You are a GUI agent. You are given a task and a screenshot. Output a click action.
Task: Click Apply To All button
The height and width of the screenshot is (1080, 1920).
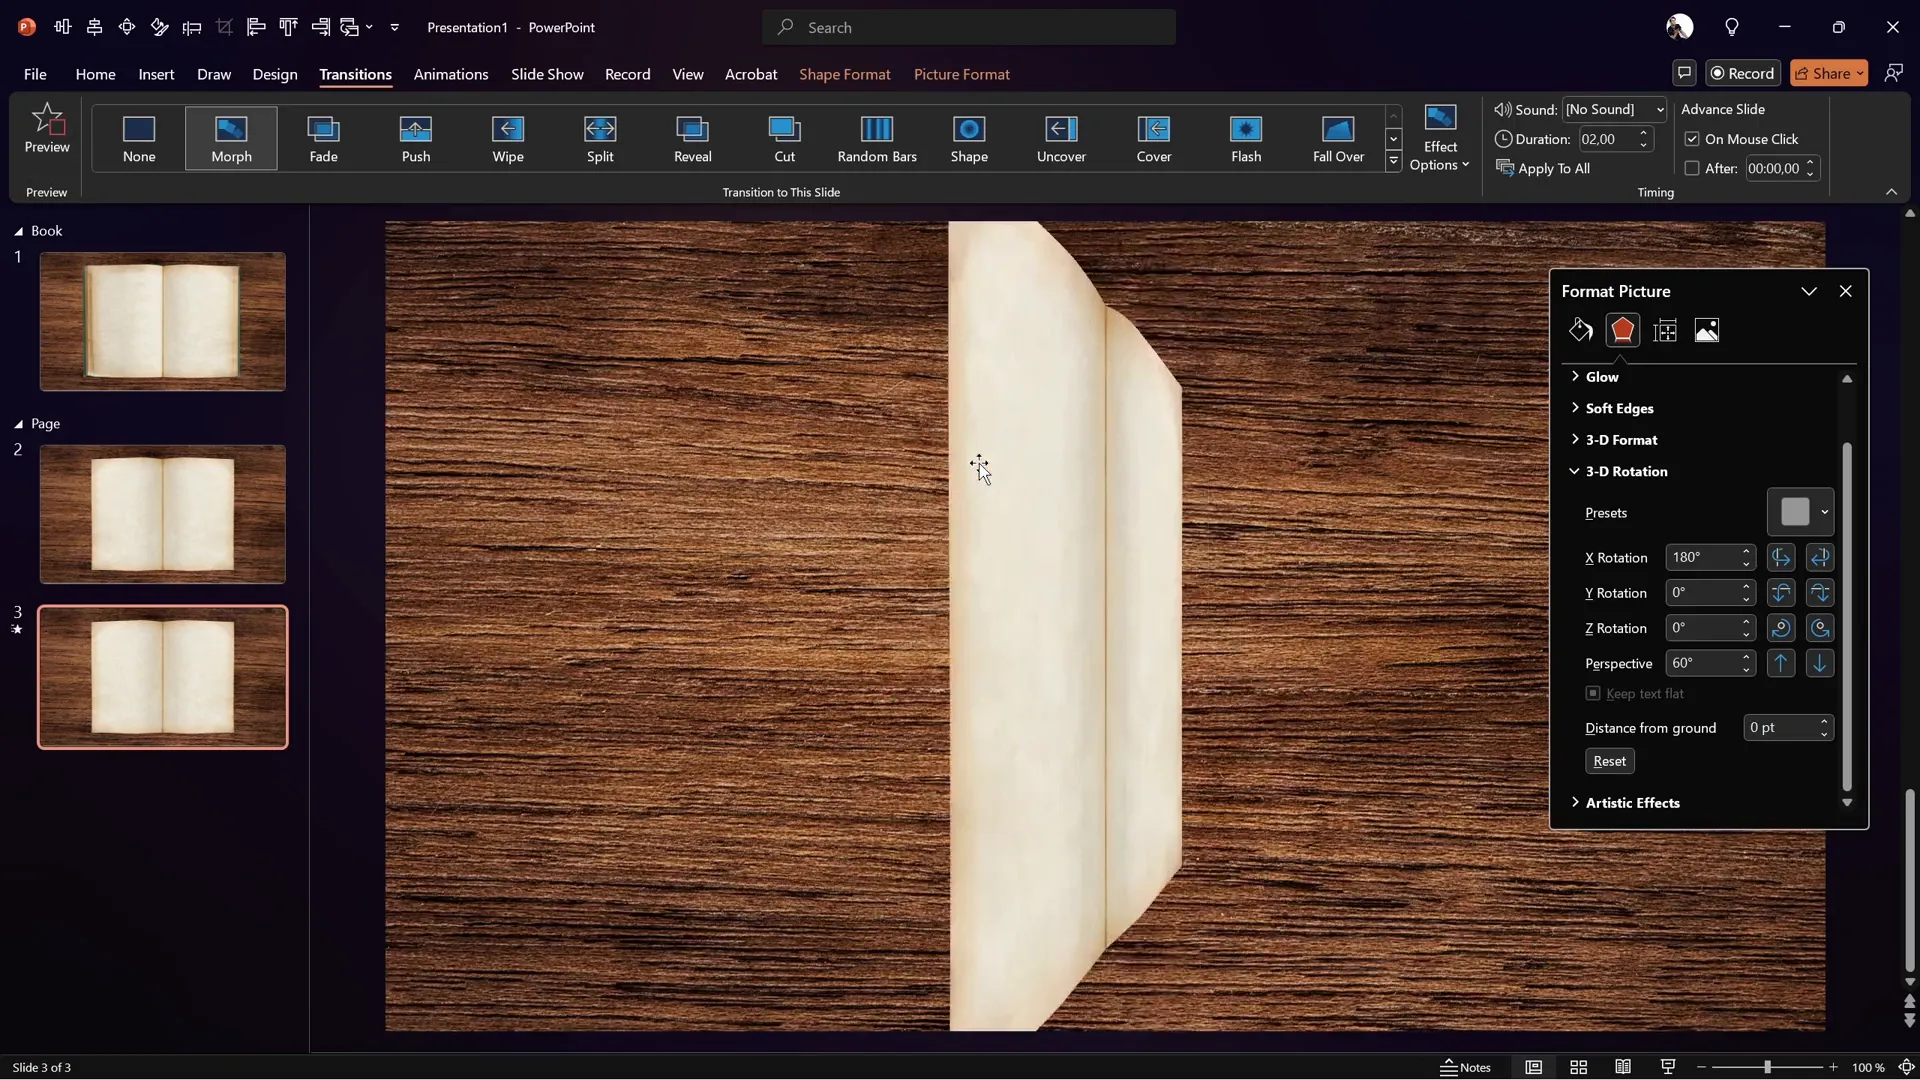pyautogui.click(x=1543, y=168)
